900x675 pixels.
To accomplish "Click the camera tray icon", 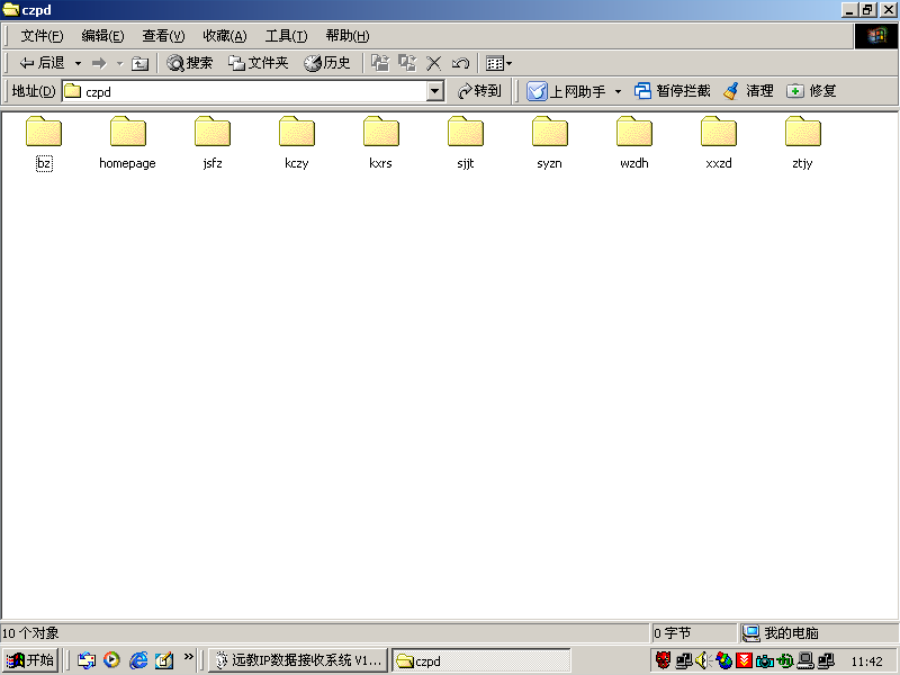I will click(765, 661).
